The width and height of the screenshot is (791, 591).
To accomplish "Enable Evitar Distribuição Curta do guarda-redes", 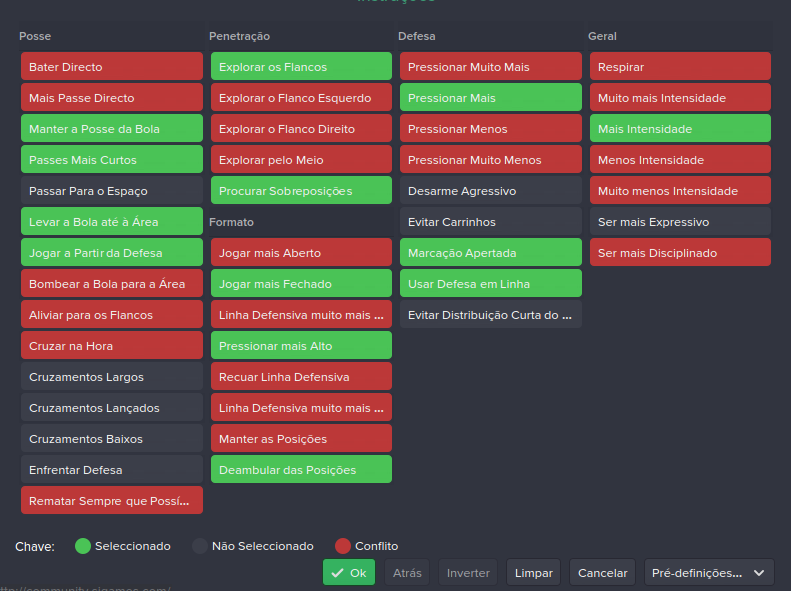I will pyautogui.click(x=491, y=315).
